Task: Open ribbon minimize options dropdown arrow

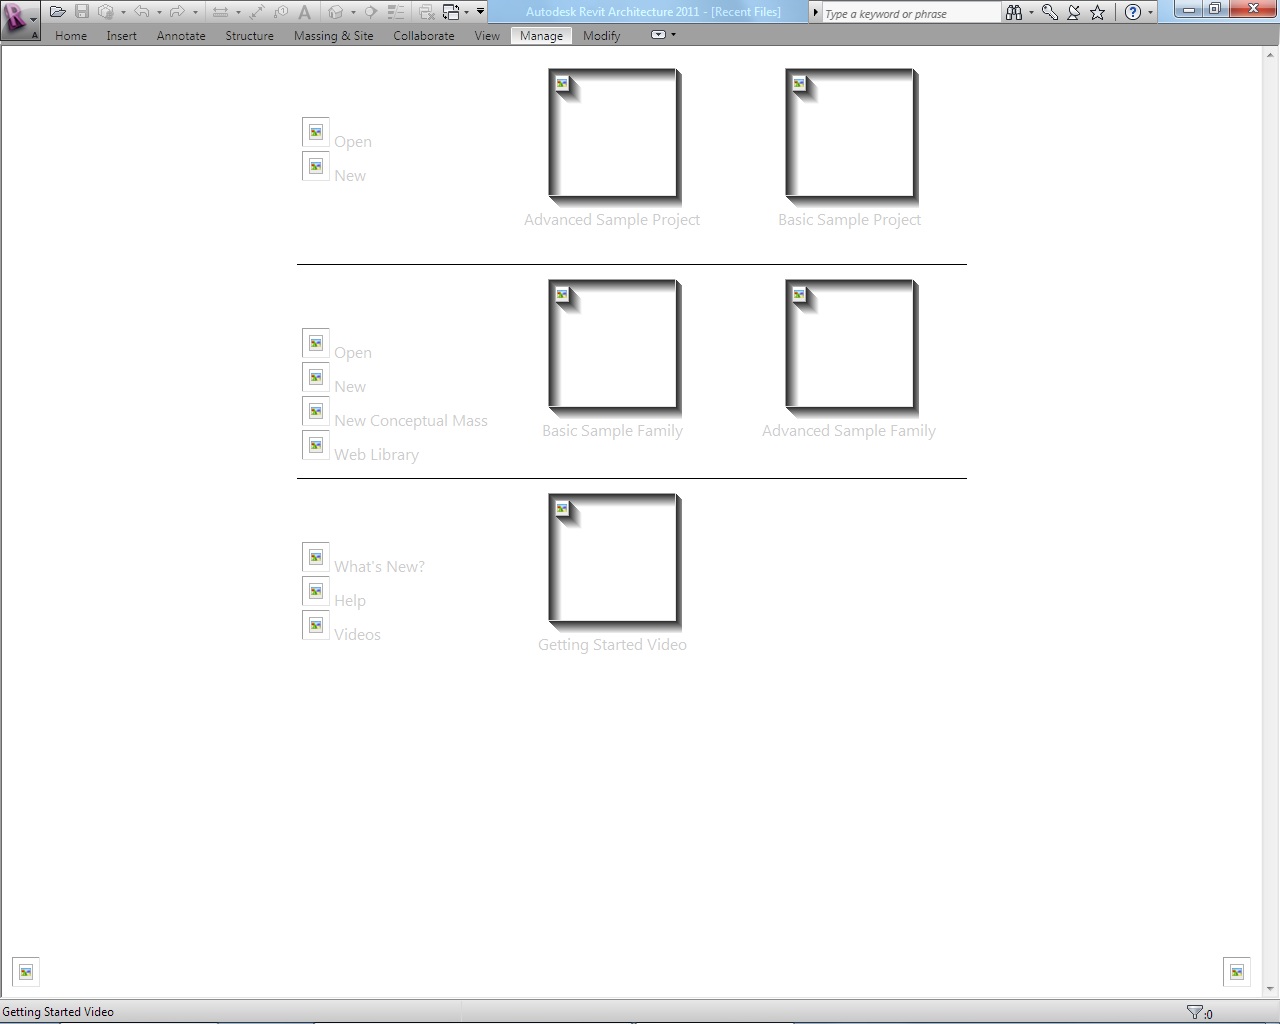Action: tap(673, 35)
